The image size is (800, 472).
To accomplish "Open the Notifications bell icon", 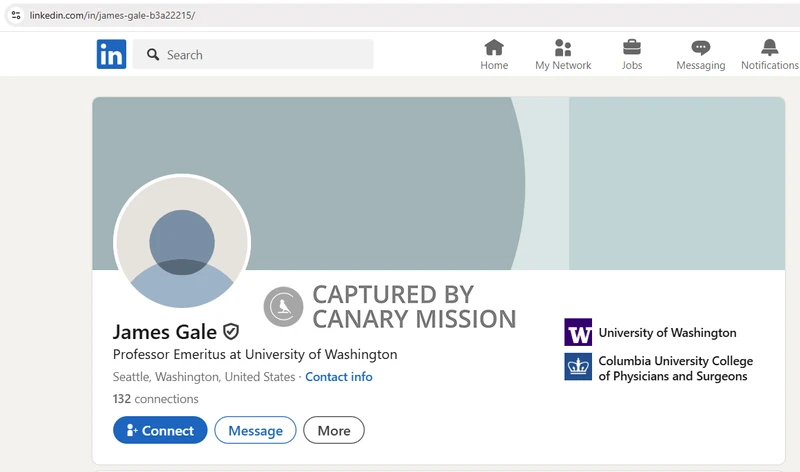I will (x=769, y=47).
